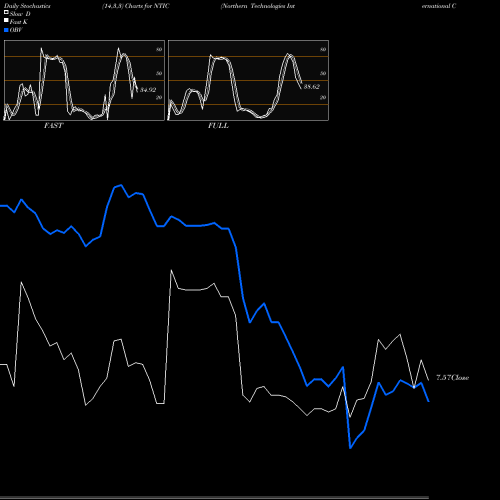This screenshot has height=500, width=500.
Task: Click the 'ernational C' title fragment
Action: (439, 6)
